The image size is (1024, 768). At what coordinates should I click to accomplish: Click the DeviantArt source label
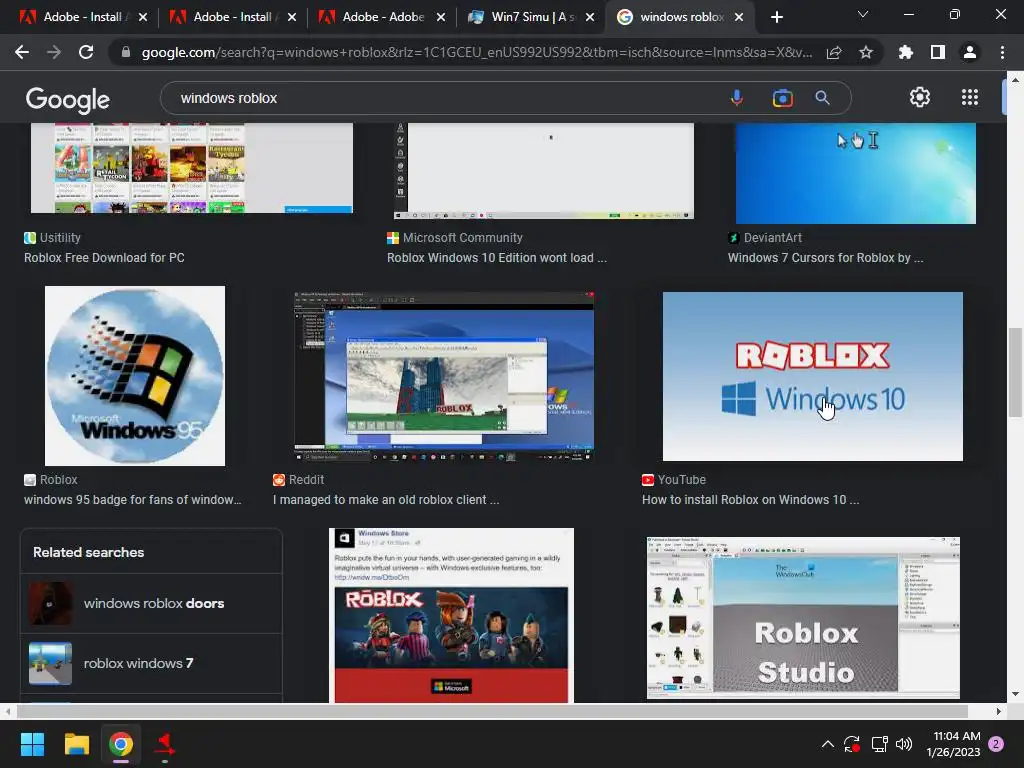click(773, 238)
